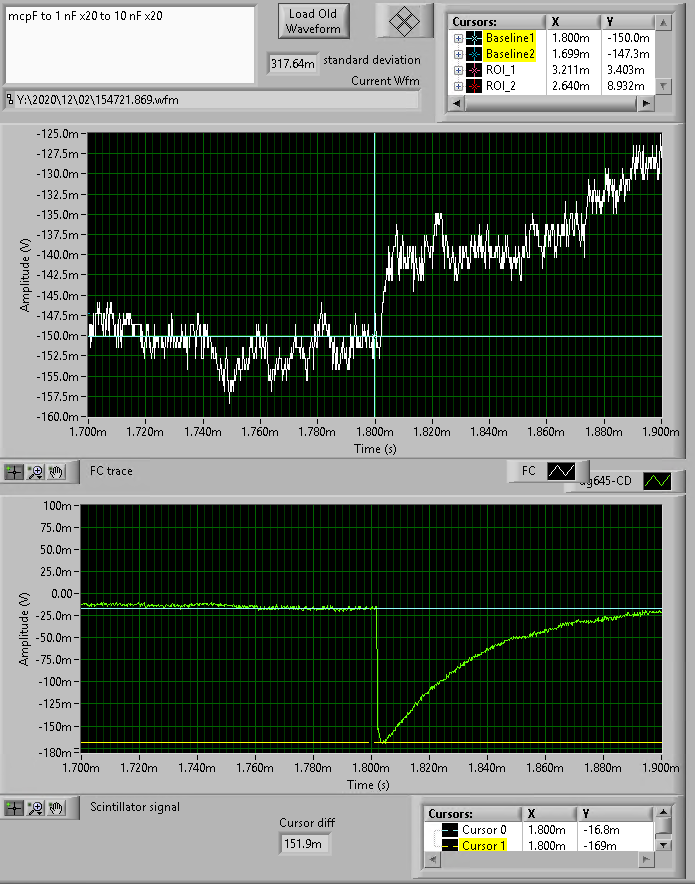Screen dimensions: 695x884
Task: Click the ROI_1 cursor glyph icon
Action: 474,70
